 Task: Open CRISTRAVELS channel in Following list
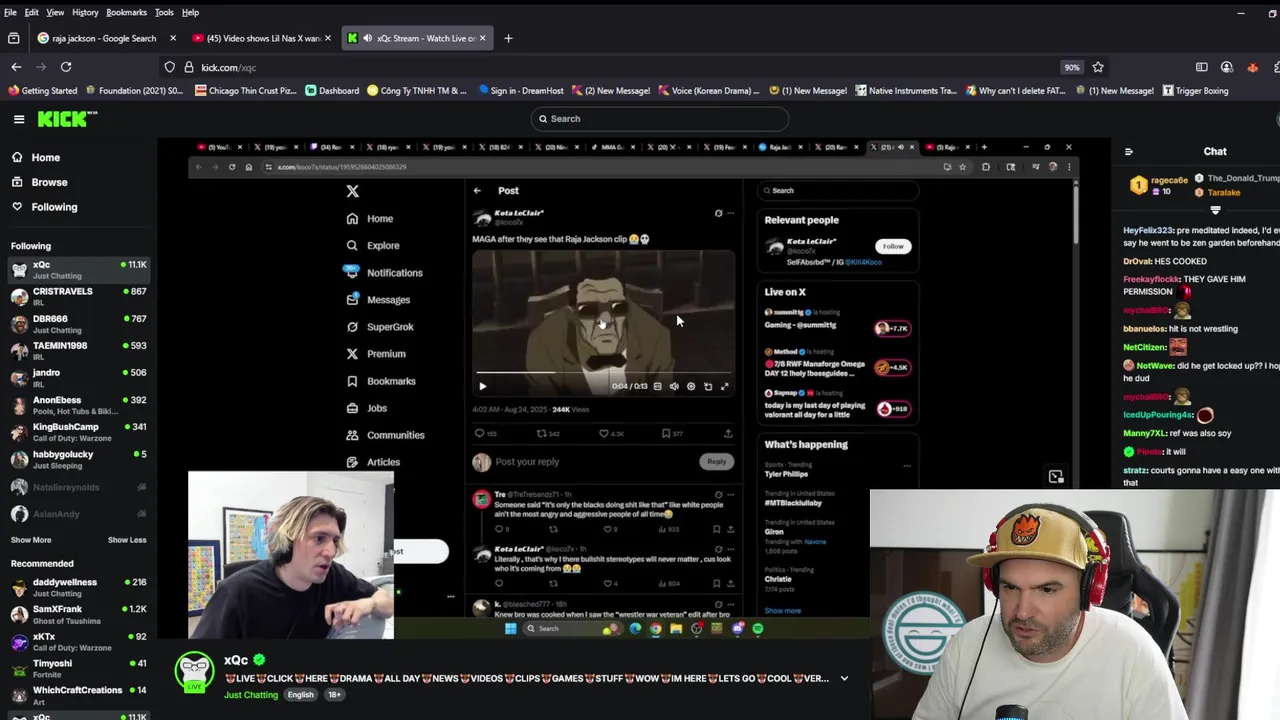click(78, 297)
